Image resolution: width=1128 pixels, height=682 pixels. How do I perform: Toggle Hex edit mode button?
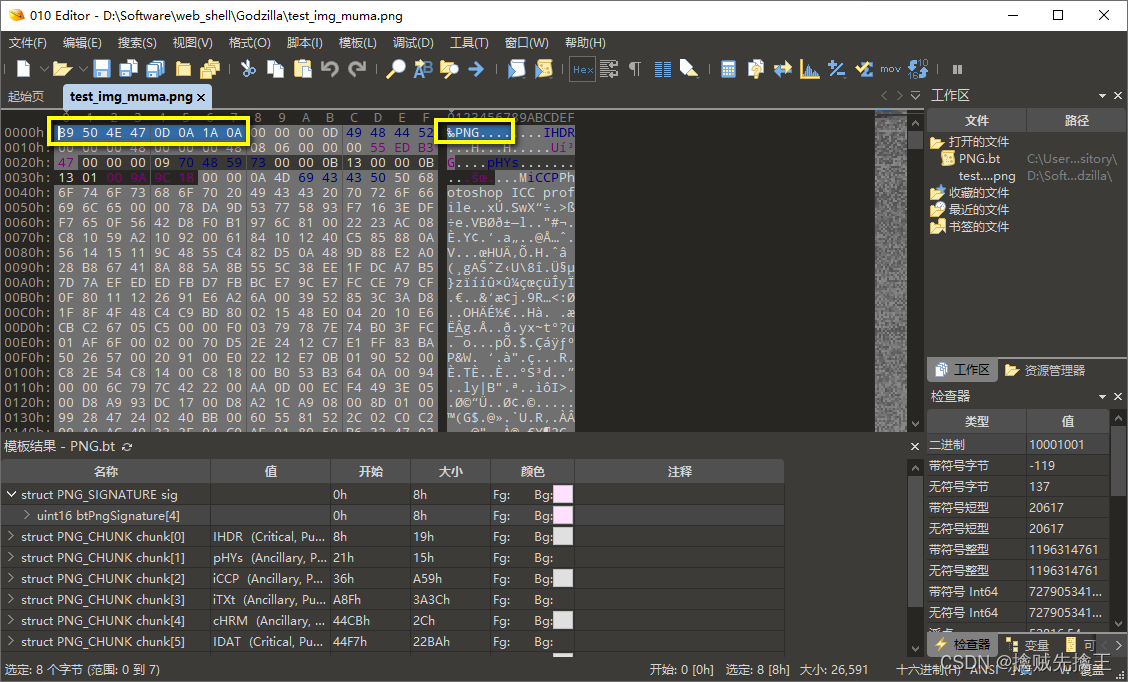[x=583, y=69]
